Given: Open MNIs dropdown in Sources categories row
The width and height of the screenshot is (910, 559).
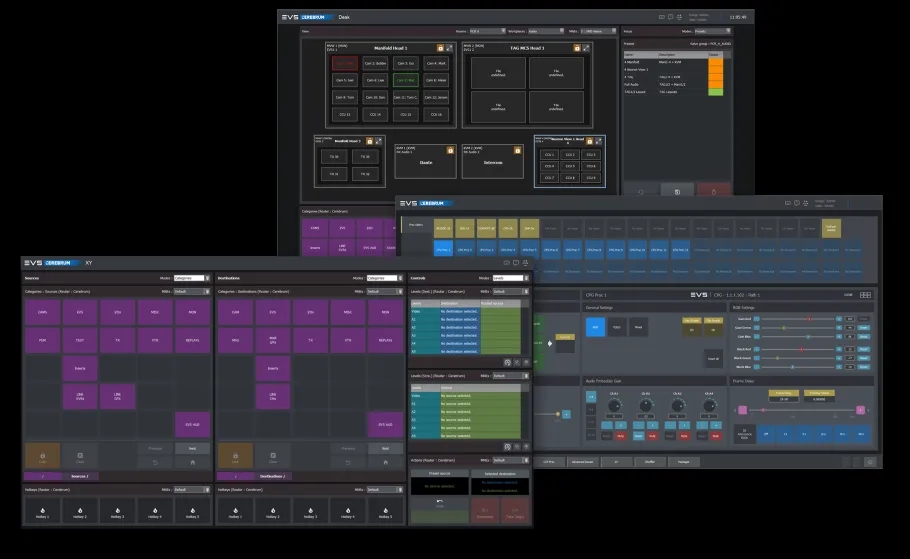Looking at the screenshot, I should [x=192, y=291].
